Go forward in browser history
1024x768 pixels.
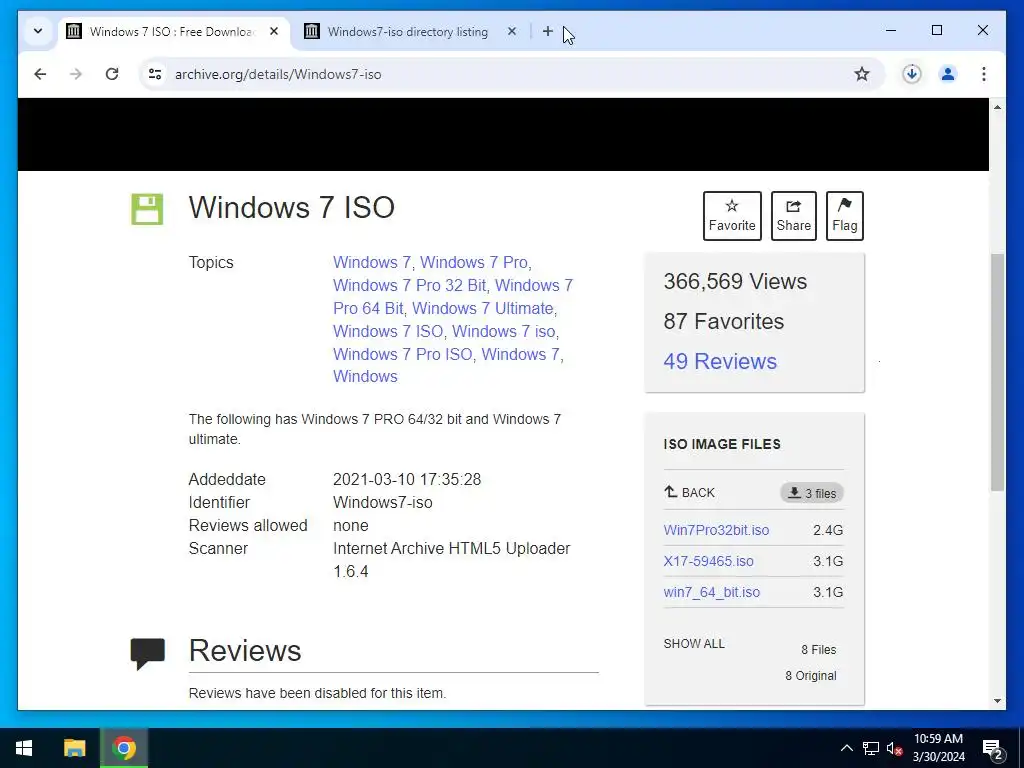coord(76,74)
